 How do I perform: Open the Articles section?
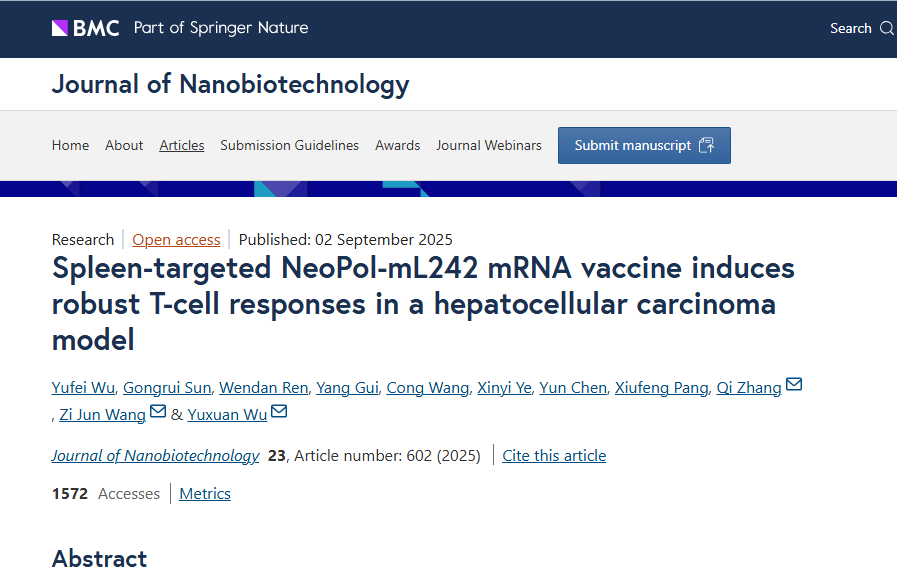[182, 145]
